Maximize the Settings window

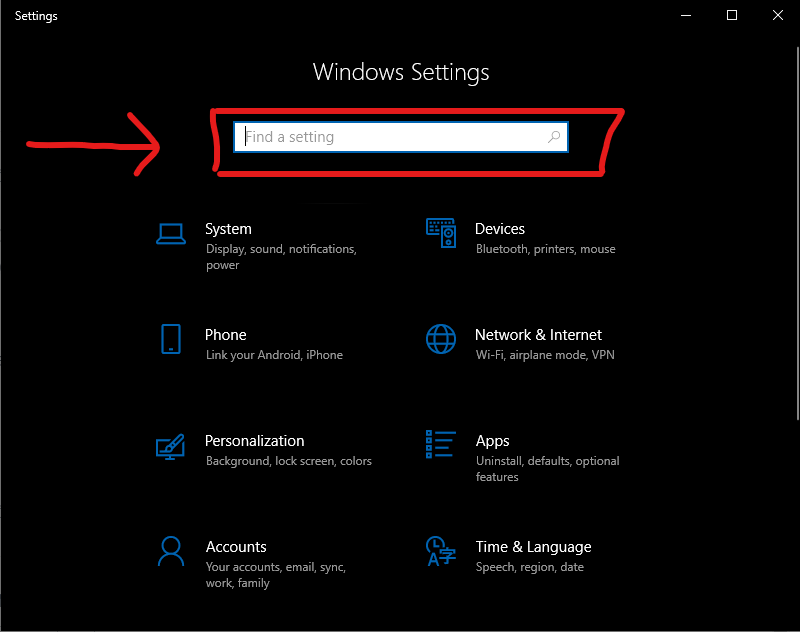point(732,15)
